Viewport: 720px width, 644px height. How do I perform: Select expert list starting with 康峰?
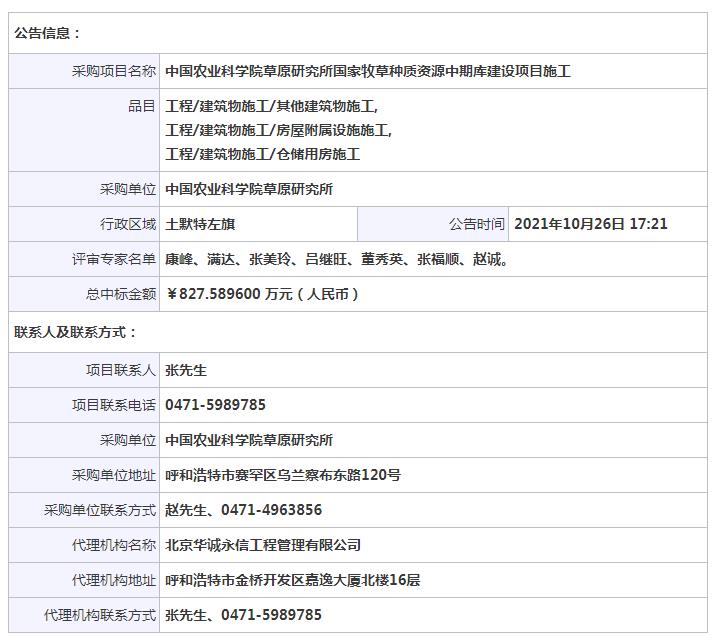pos(337,259)
